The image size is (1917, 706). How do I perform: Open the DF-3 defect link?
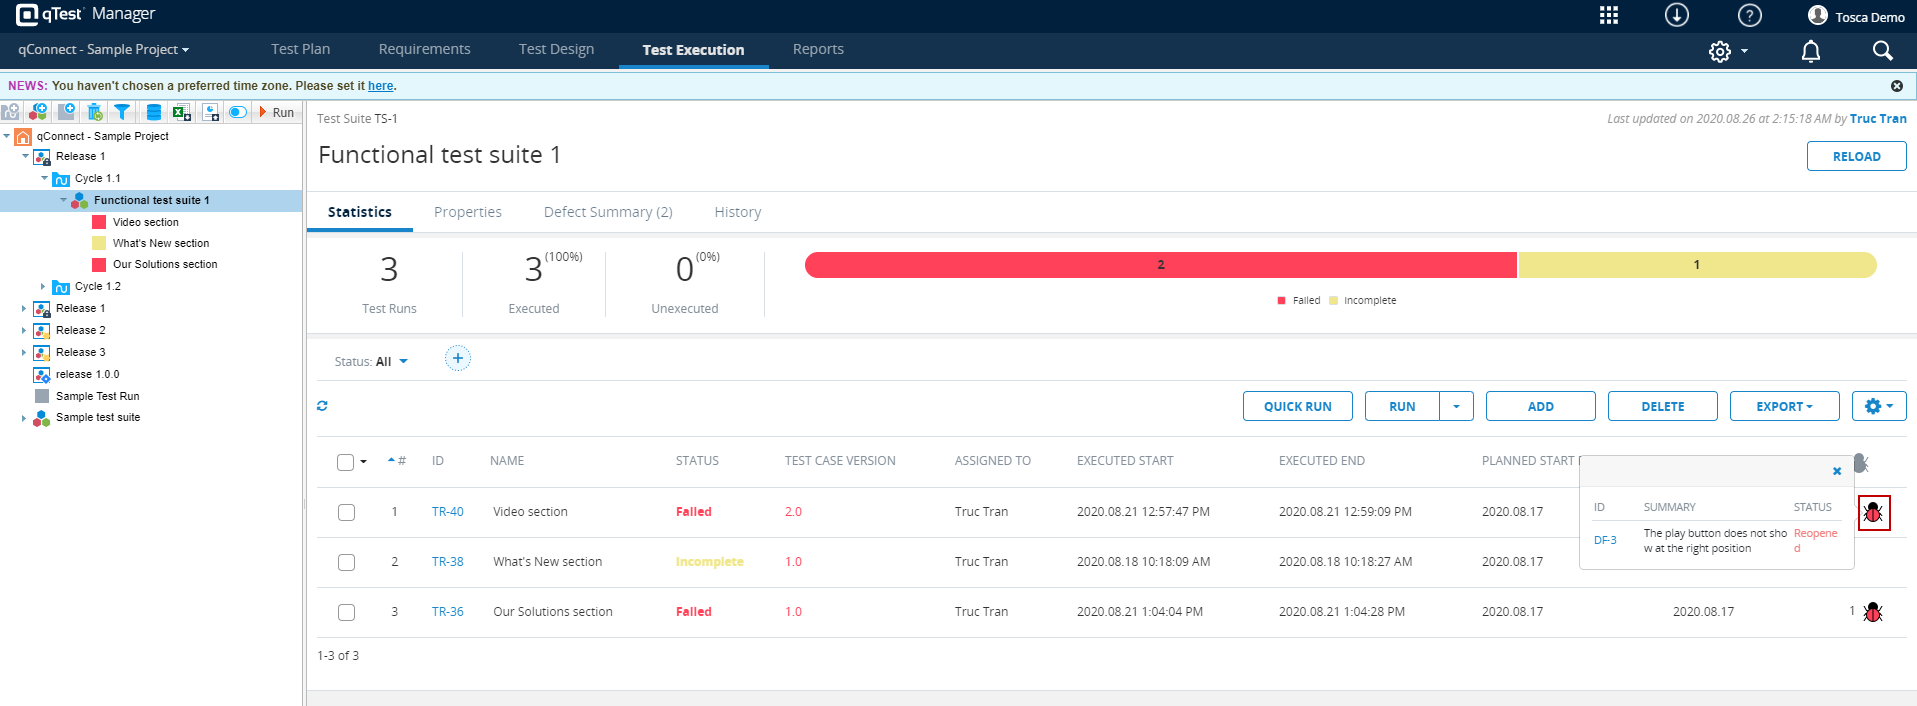coord(1605,540)
